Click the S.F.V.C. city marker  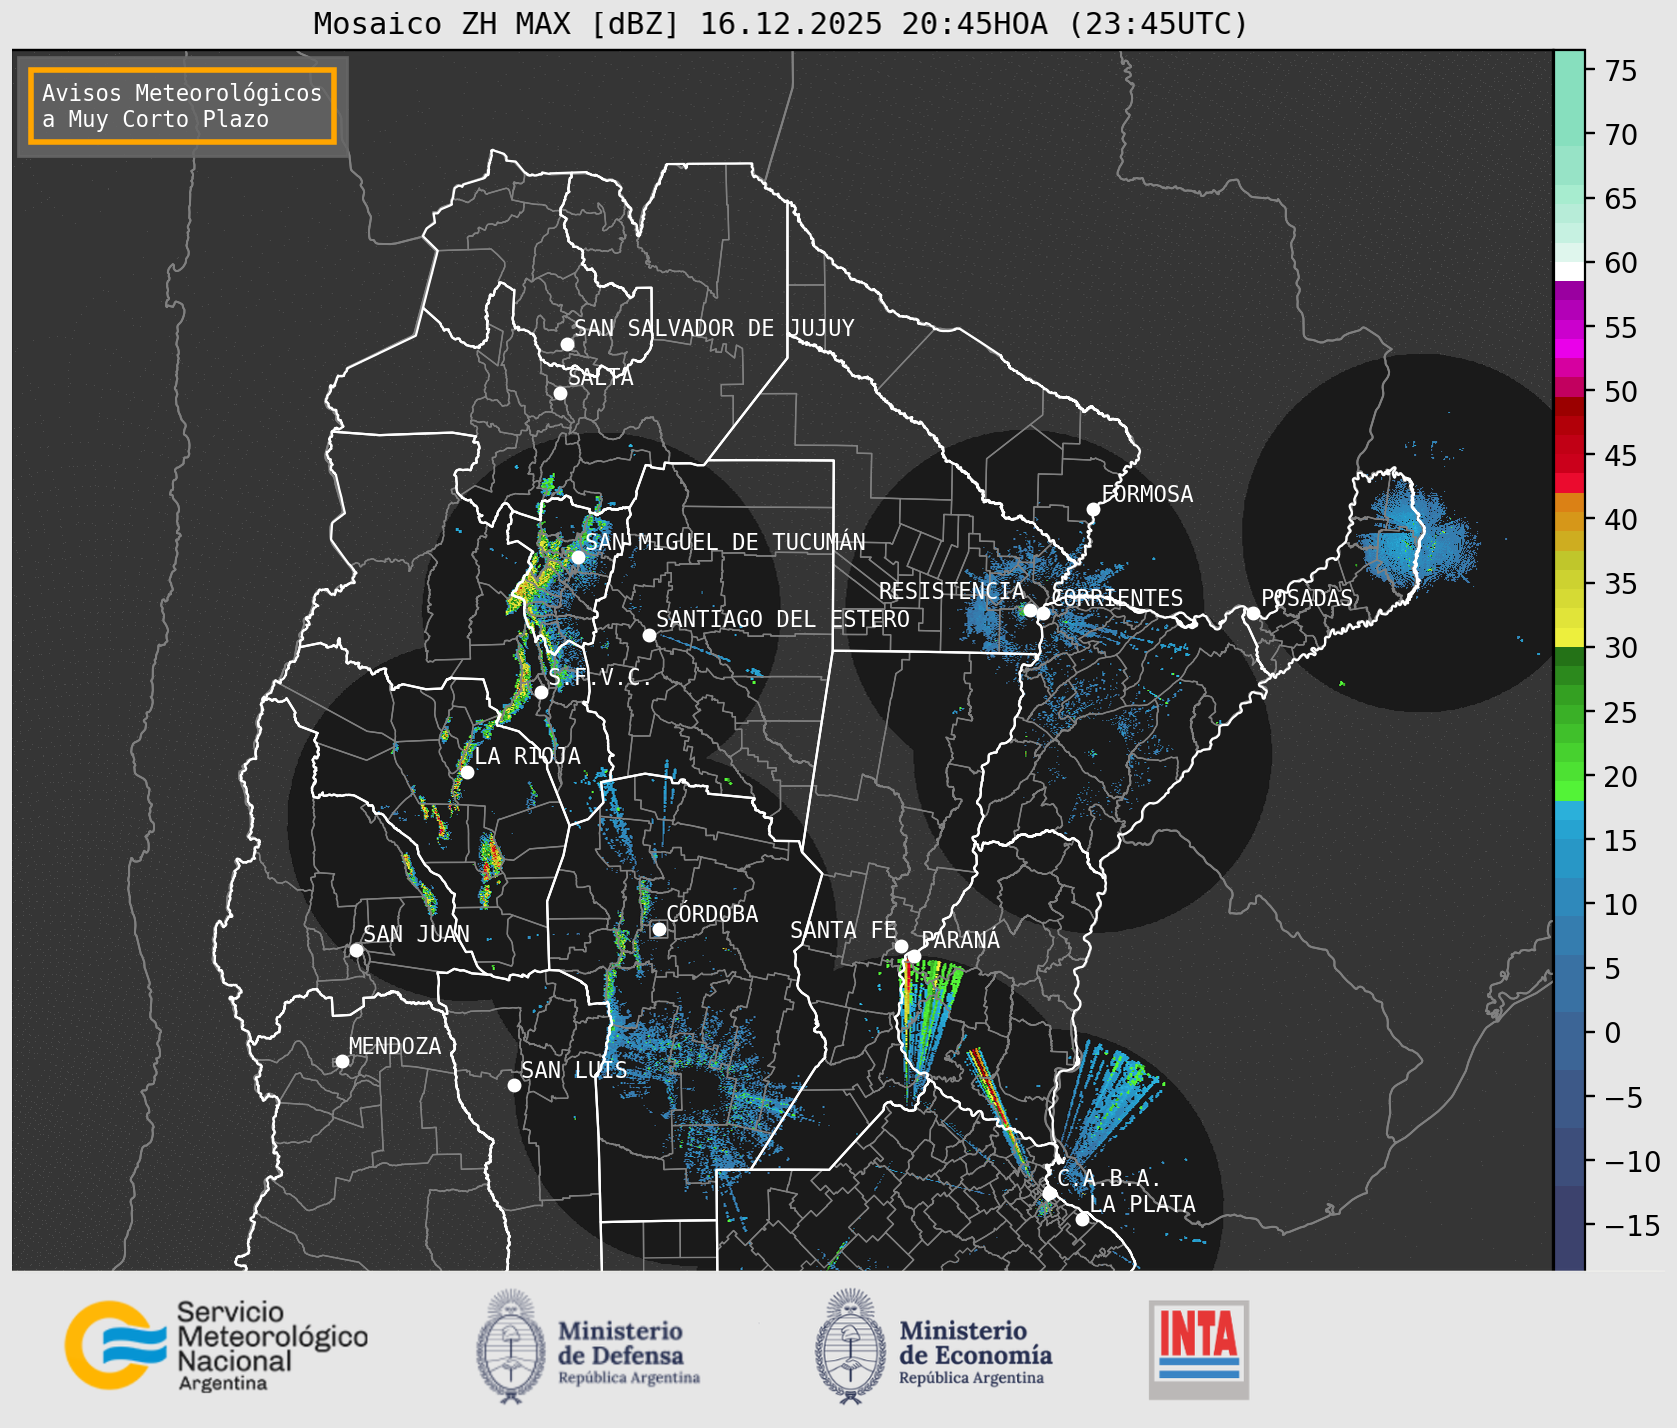(x=541, y=692)
